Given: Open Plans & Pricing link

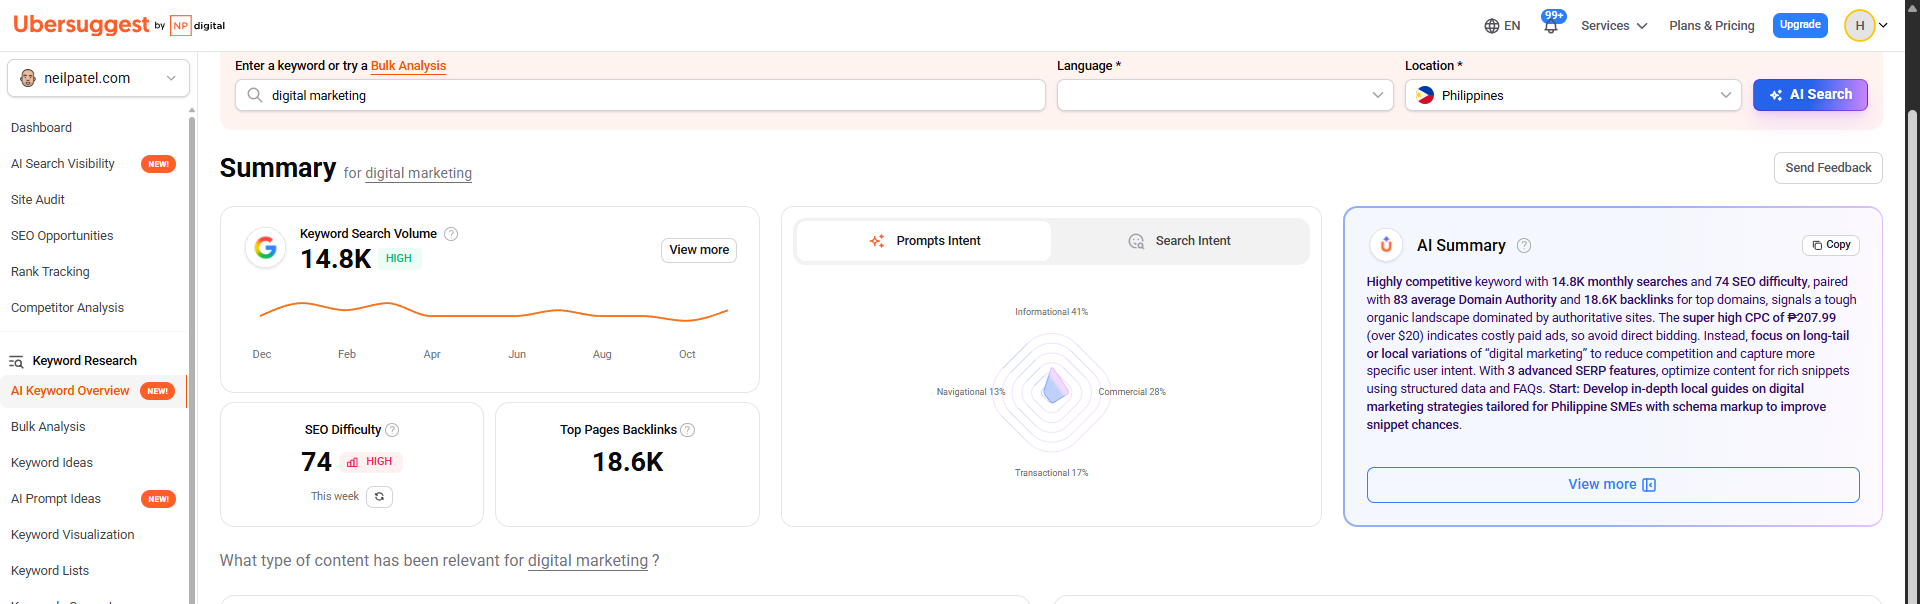Looking at the screenshot, I should [x=1712, y=26].
